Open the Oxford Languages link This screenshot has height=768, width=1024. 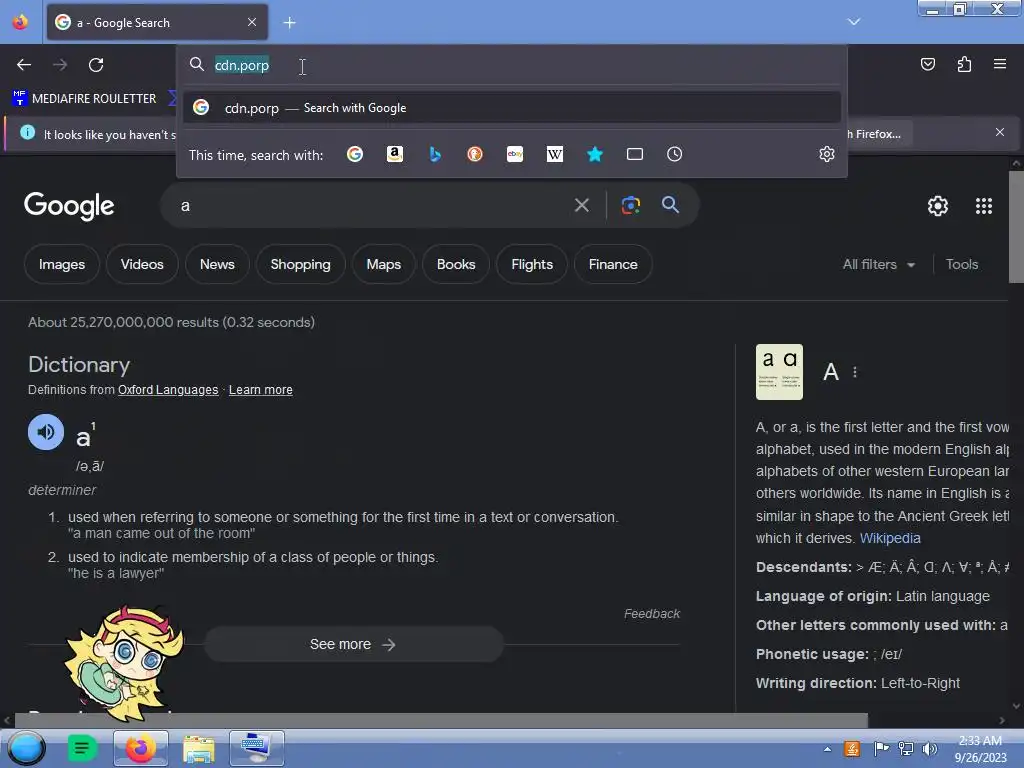[168, 390]
